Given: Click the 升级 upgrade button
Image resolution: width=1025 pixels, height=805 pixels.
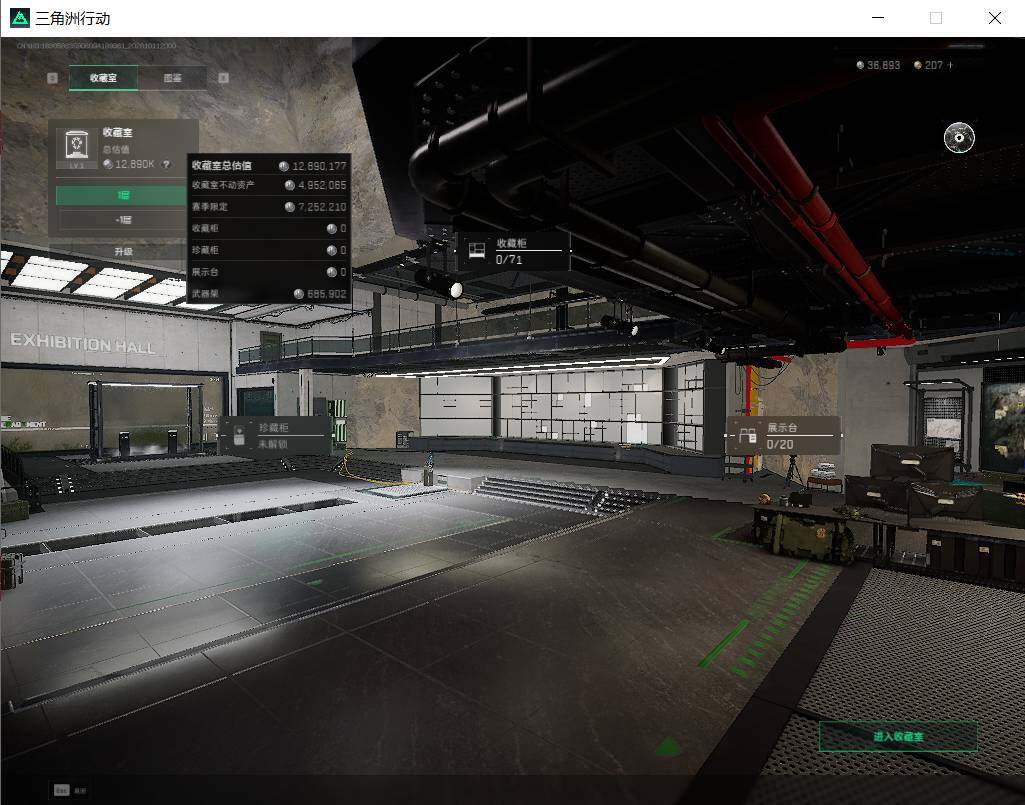Looking at the screenshot, I should (x=122, y=252).
